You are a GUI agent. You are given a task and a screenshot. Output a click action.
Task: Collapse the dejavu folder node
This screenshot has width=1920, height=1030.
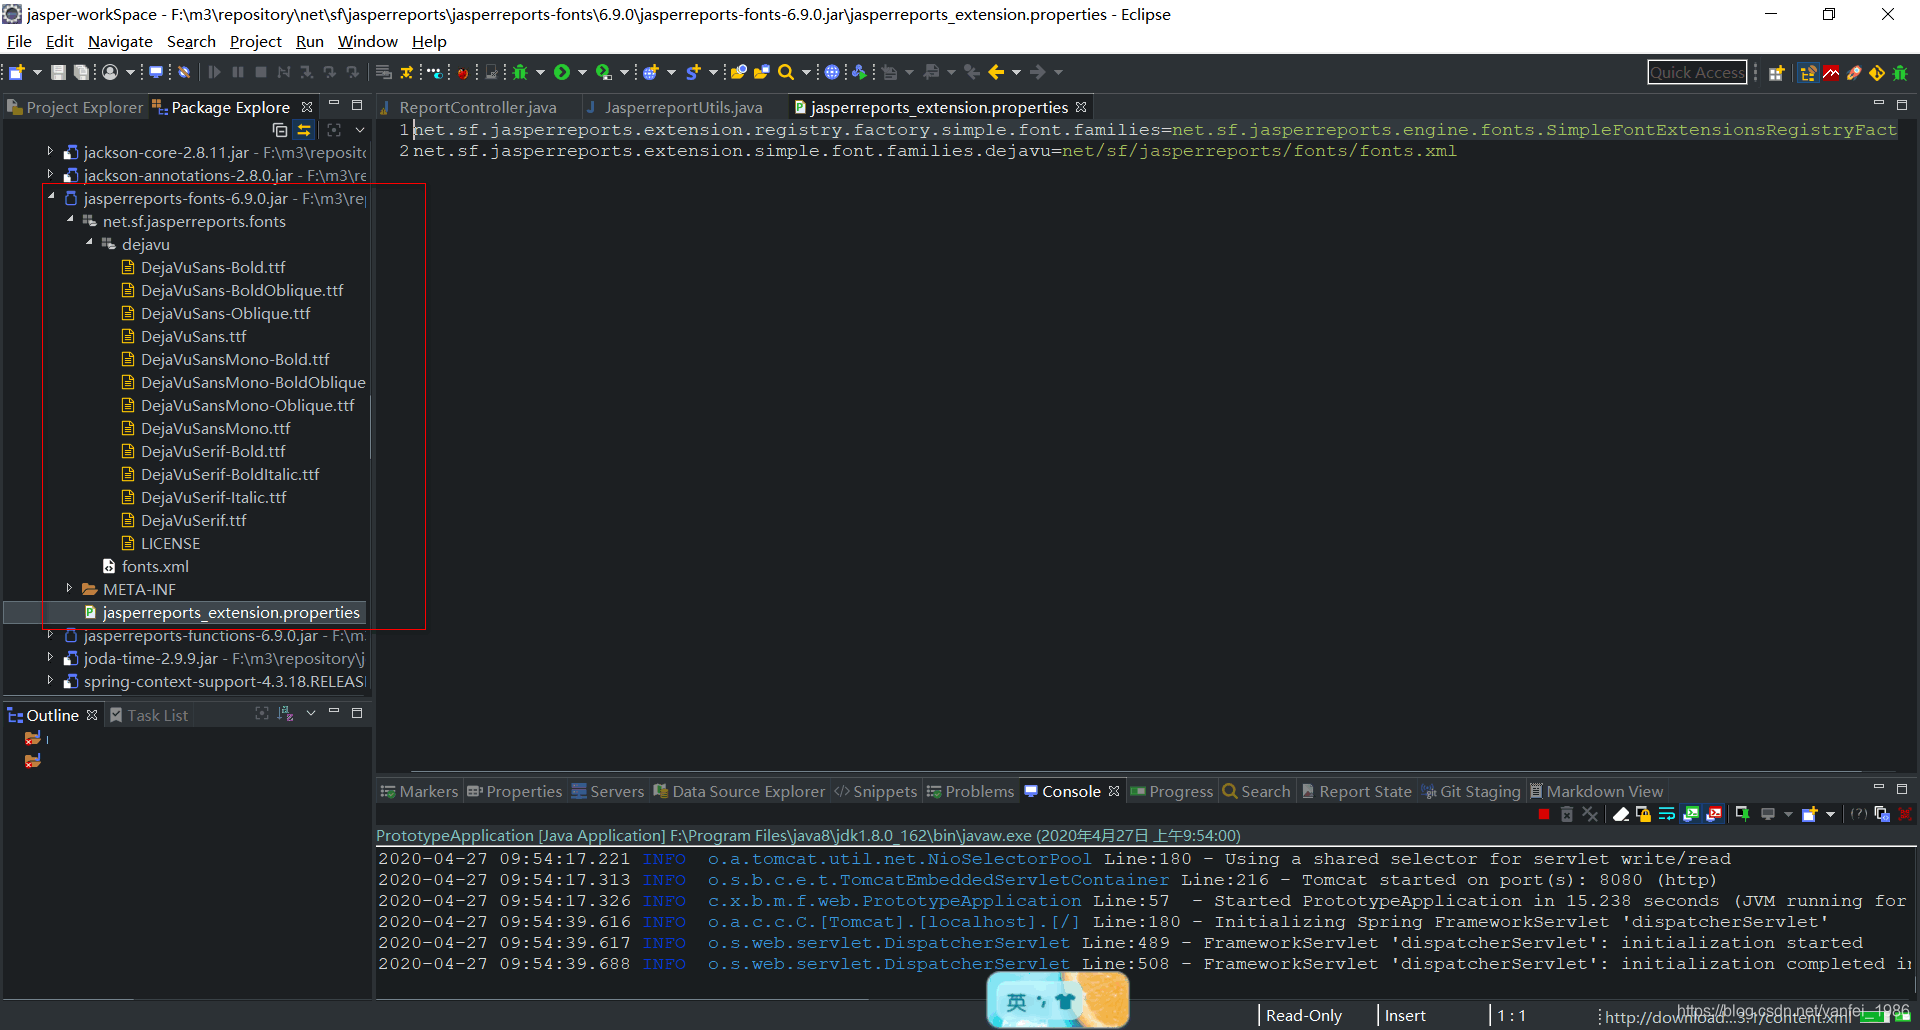coord(89,243)
